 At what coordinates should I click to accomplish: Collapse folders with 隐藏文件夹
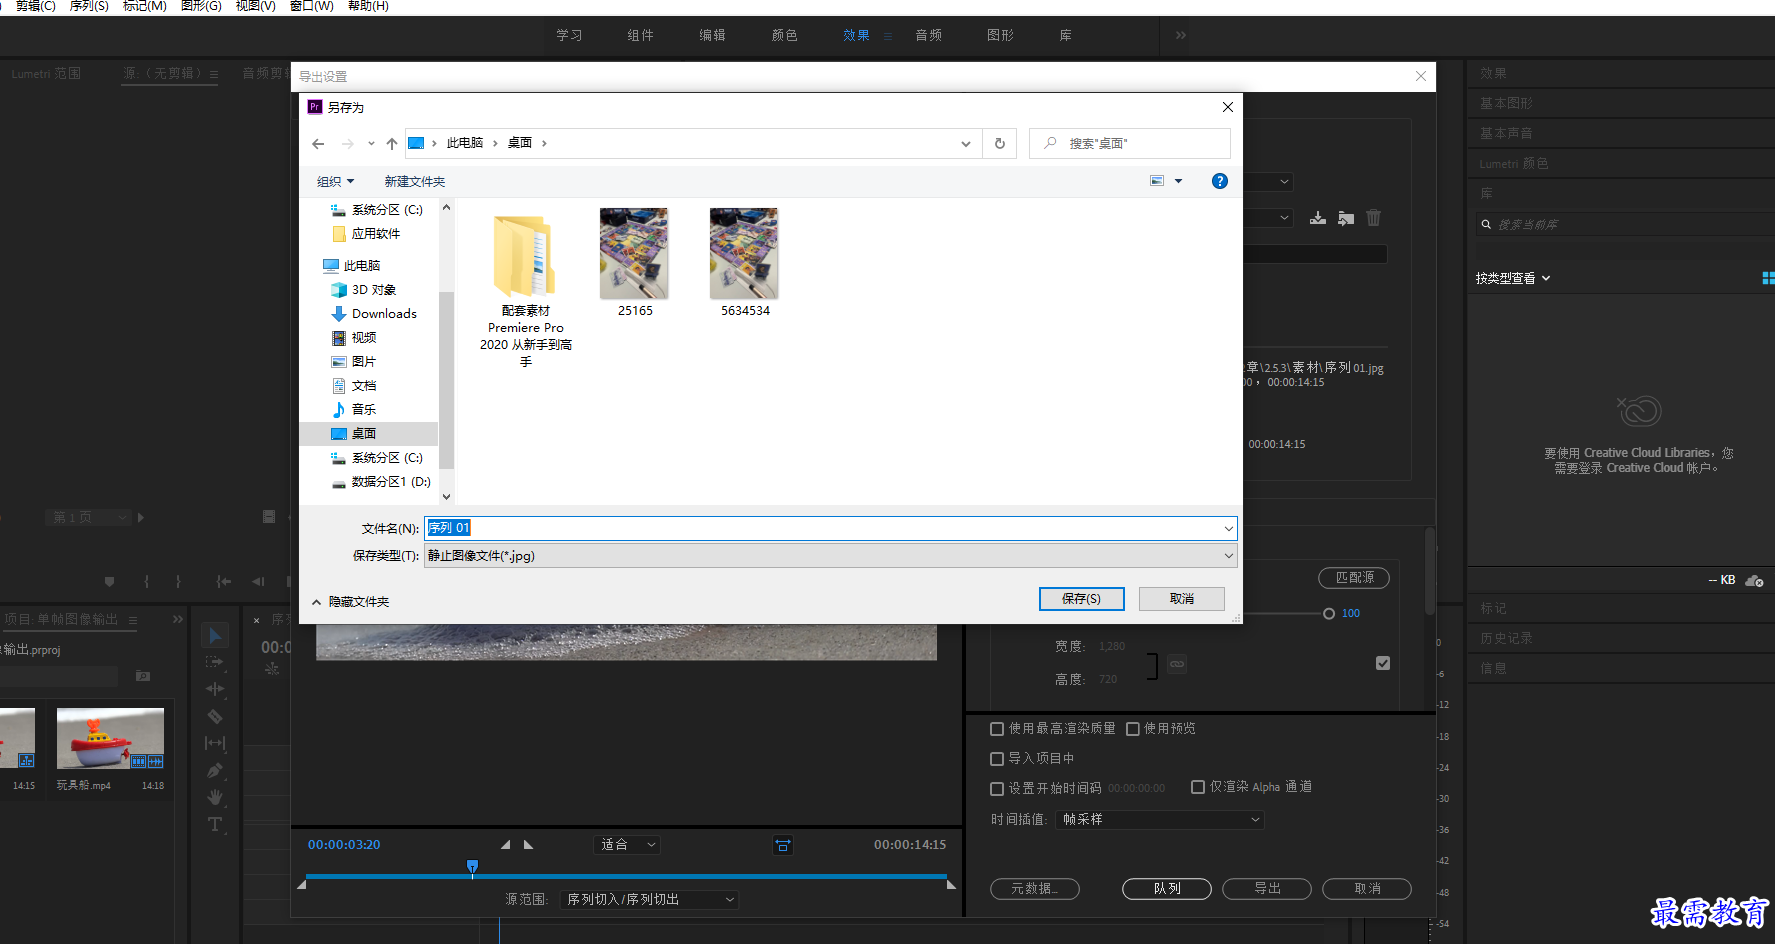pos(351,602)
